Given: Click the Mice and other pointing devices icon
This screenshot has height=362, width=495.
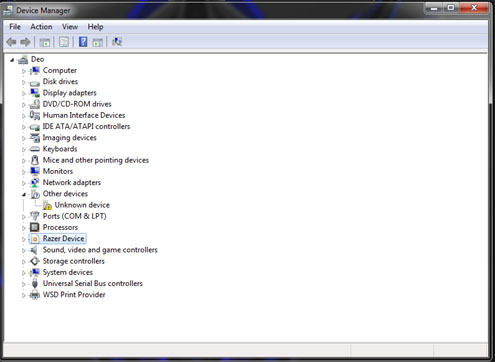Looking at the screenshot, I should tap(35, 160).
